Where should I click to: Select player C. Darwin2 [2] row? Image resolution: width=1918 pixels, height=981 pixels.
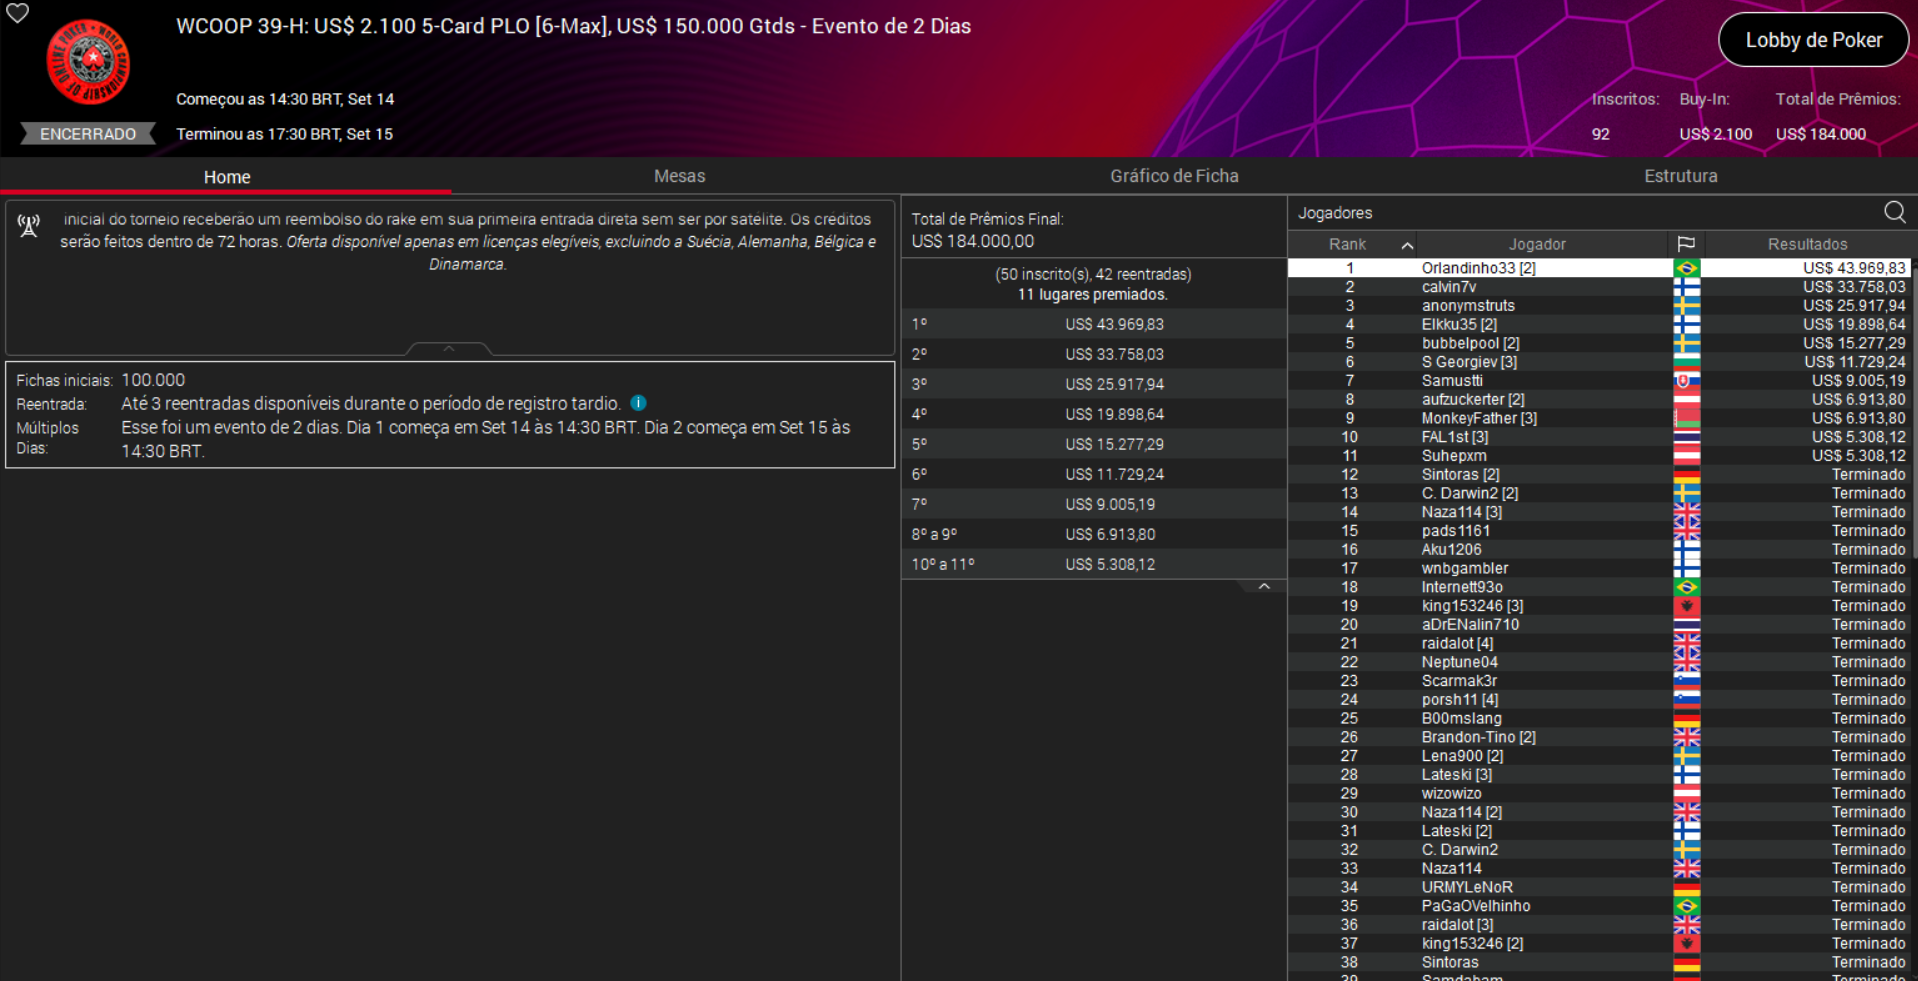tap(1599, 493)
